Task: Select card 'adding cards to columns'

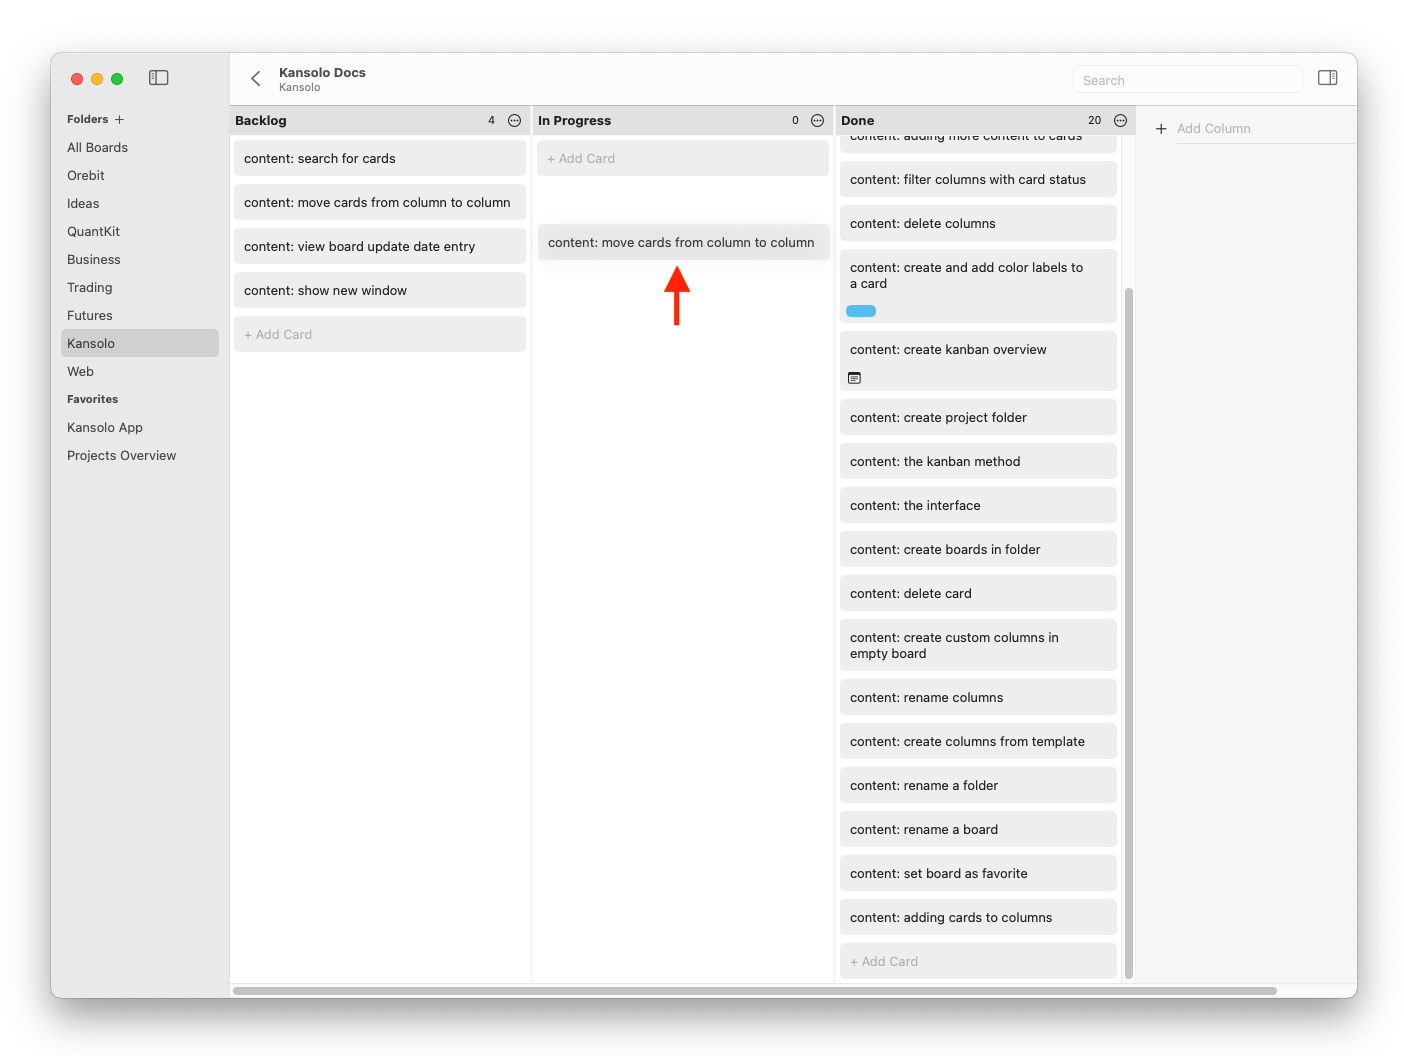Action: pos(978,917)
